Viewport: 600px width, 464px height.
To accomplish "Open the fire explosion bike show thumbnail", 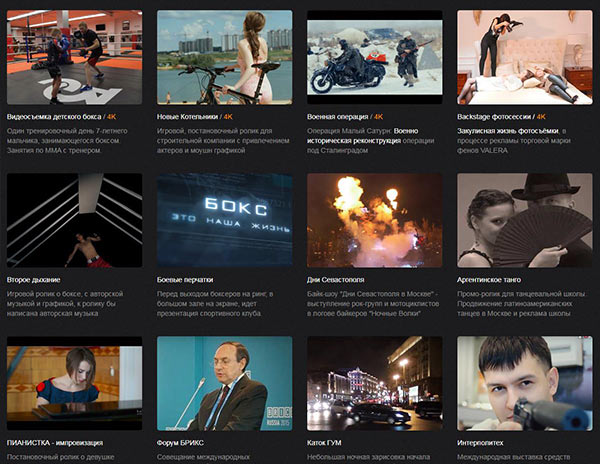I will 375,220.
